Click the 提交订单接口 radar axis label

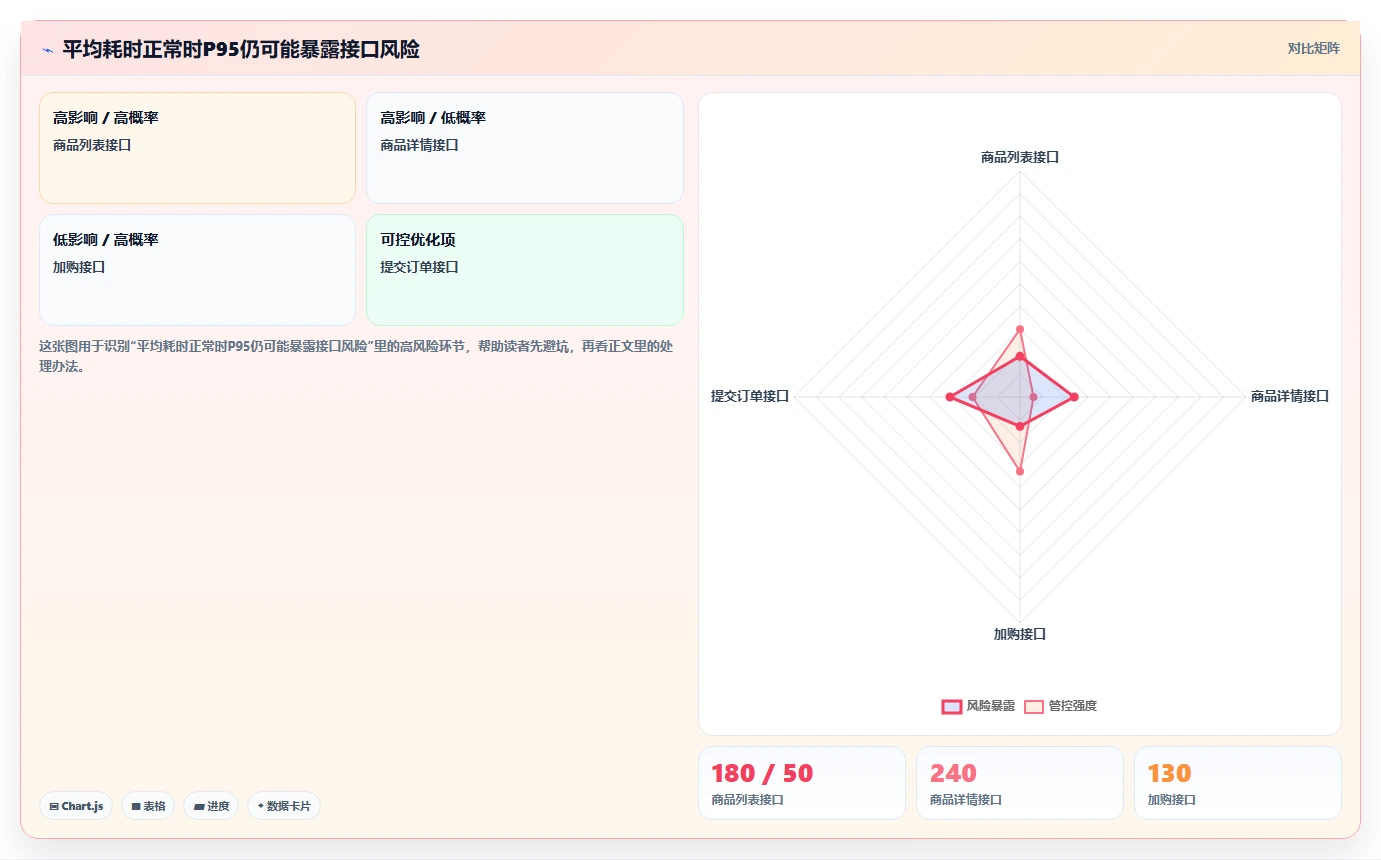pos(750,396)
